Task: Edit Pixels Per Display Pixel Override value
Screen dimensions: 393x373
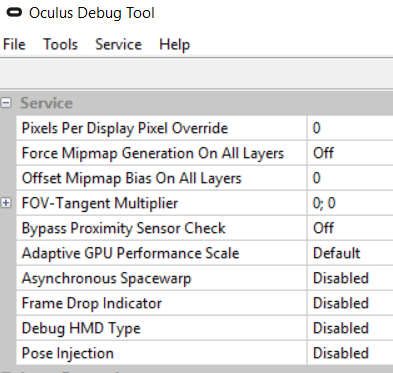Action: 350,128
